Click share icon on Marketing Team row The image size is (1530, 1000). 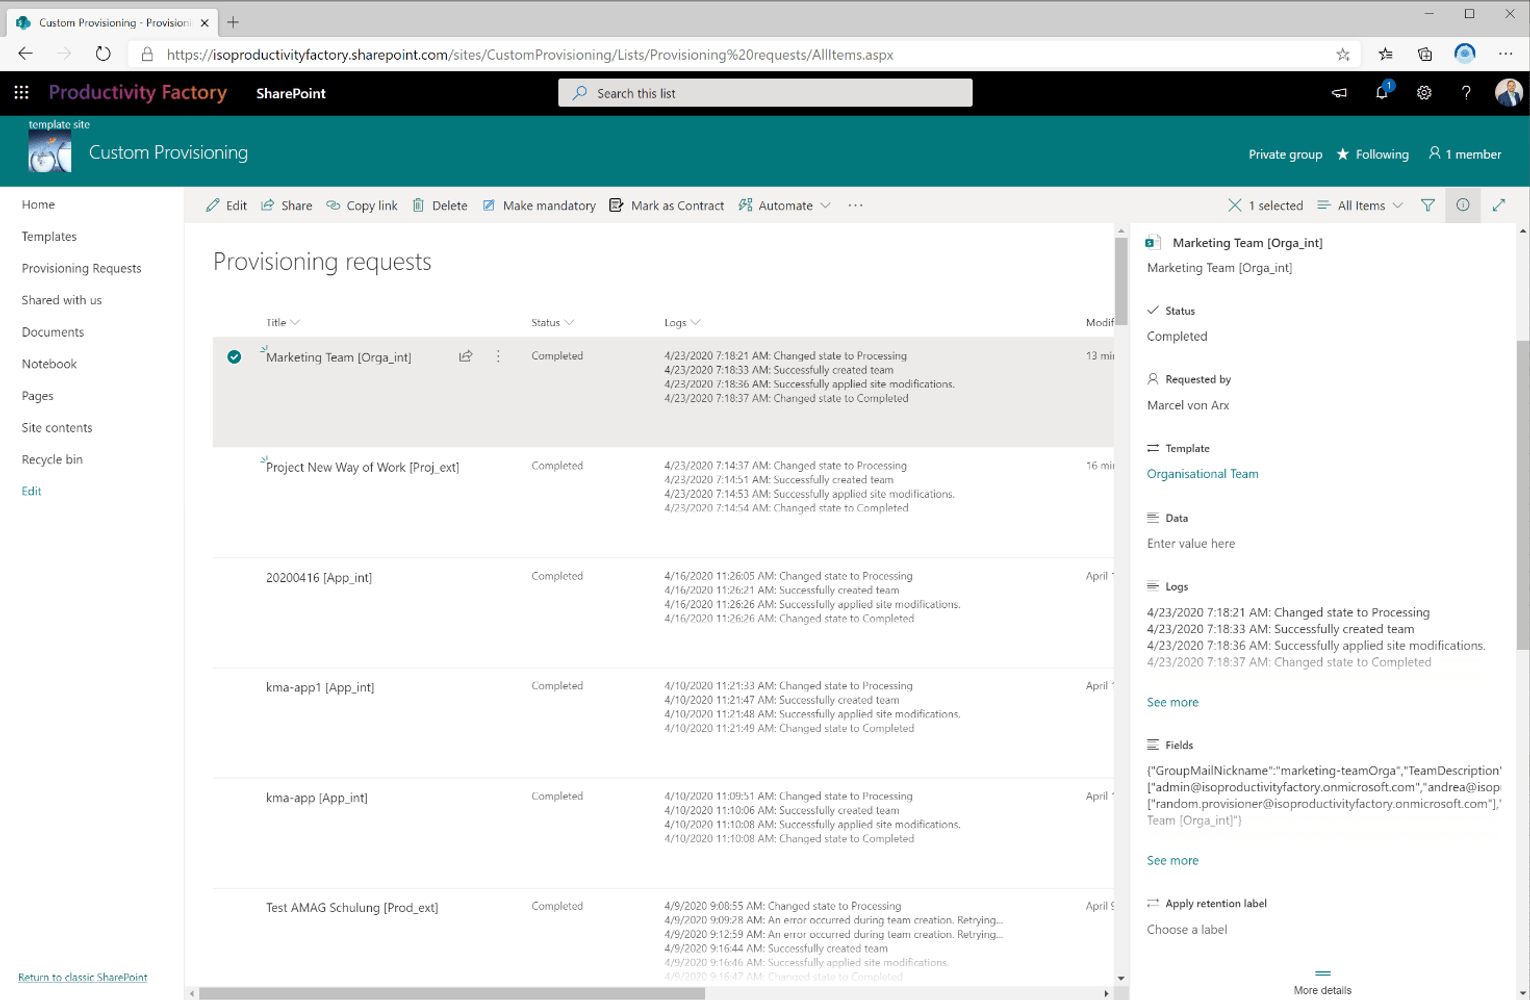tap(466, 356)
